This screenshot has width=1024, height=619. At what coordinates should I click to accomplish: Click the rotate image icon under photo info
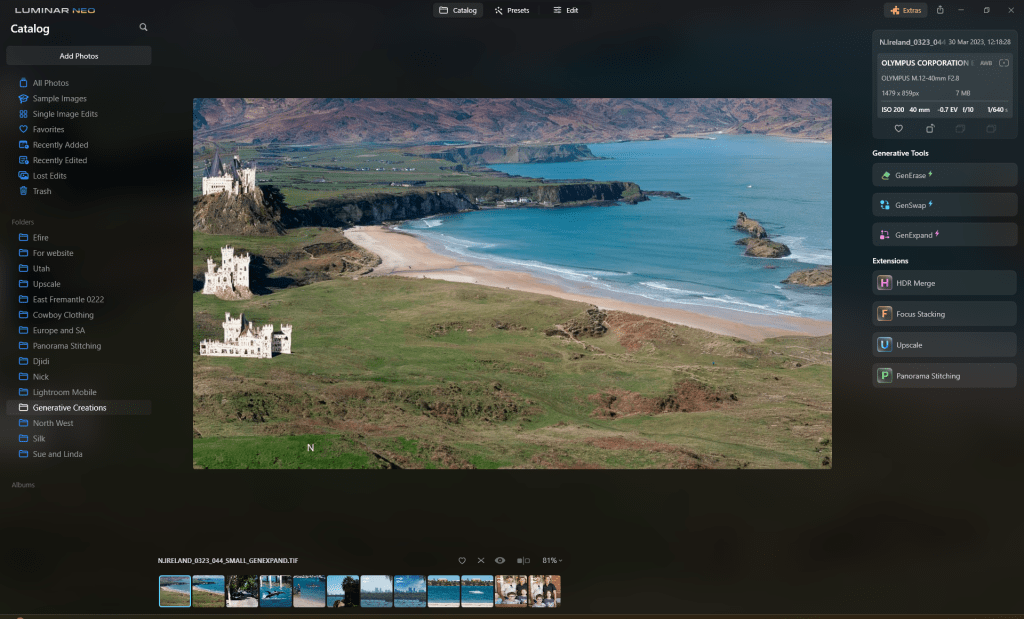click(x=927, y=128)
